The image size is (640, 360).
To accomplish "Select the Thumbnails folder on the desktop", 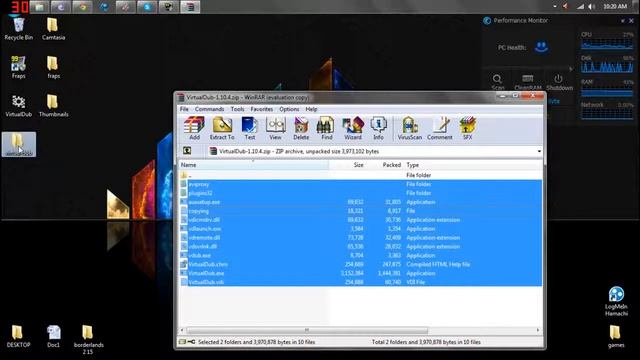I will click(53, 105).
